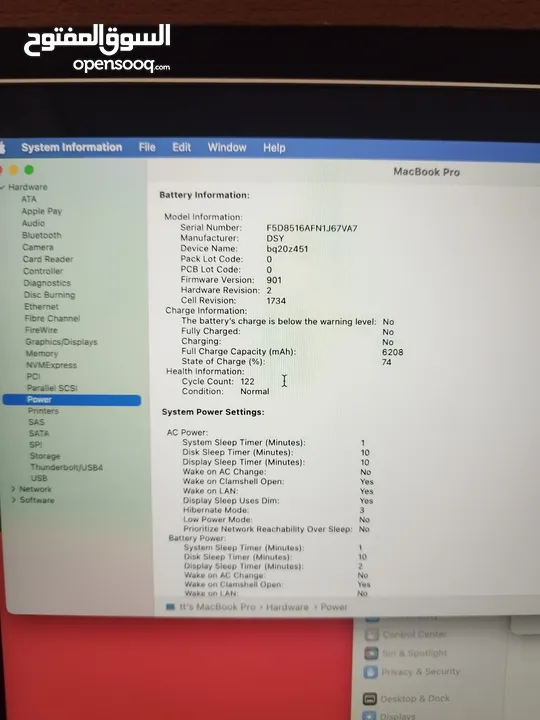Select Audio in the sidebar
The image size is (540, 720).
click(x=34, y=223)
